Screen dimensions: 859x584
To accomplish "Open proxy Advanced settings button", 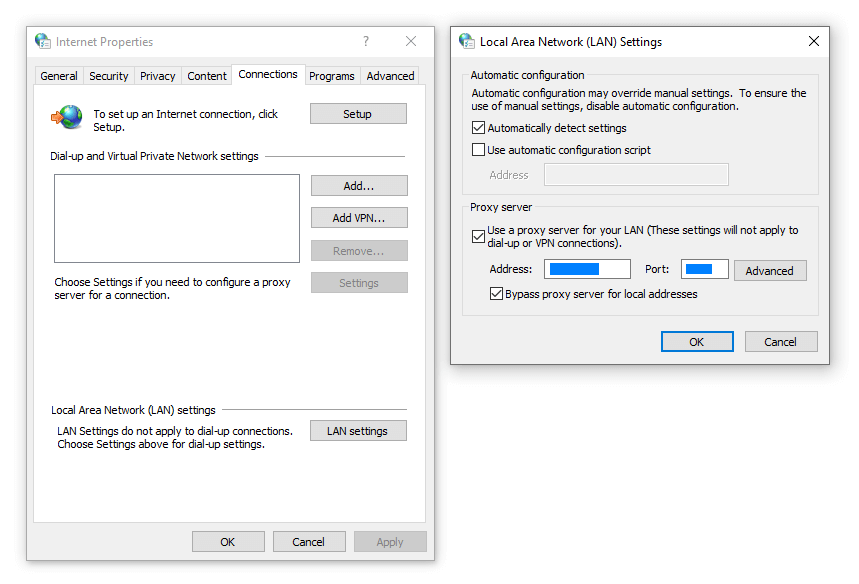I will click(x=770, y=270).
